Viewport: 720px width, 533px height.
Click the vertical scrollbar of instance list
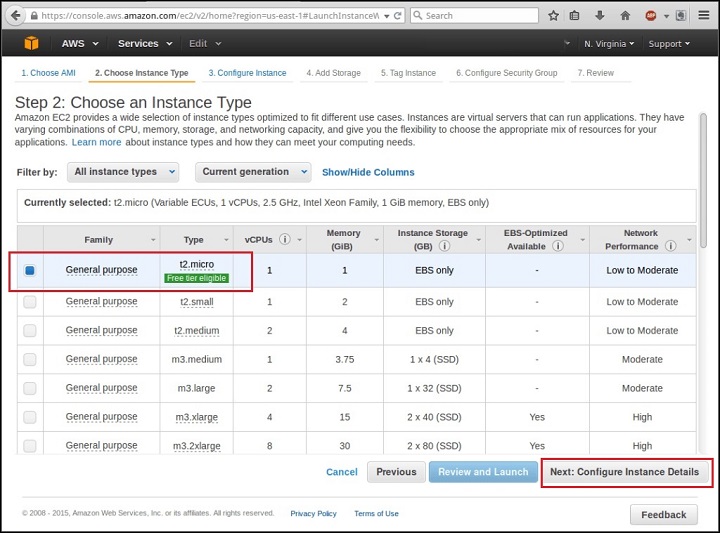703,180
